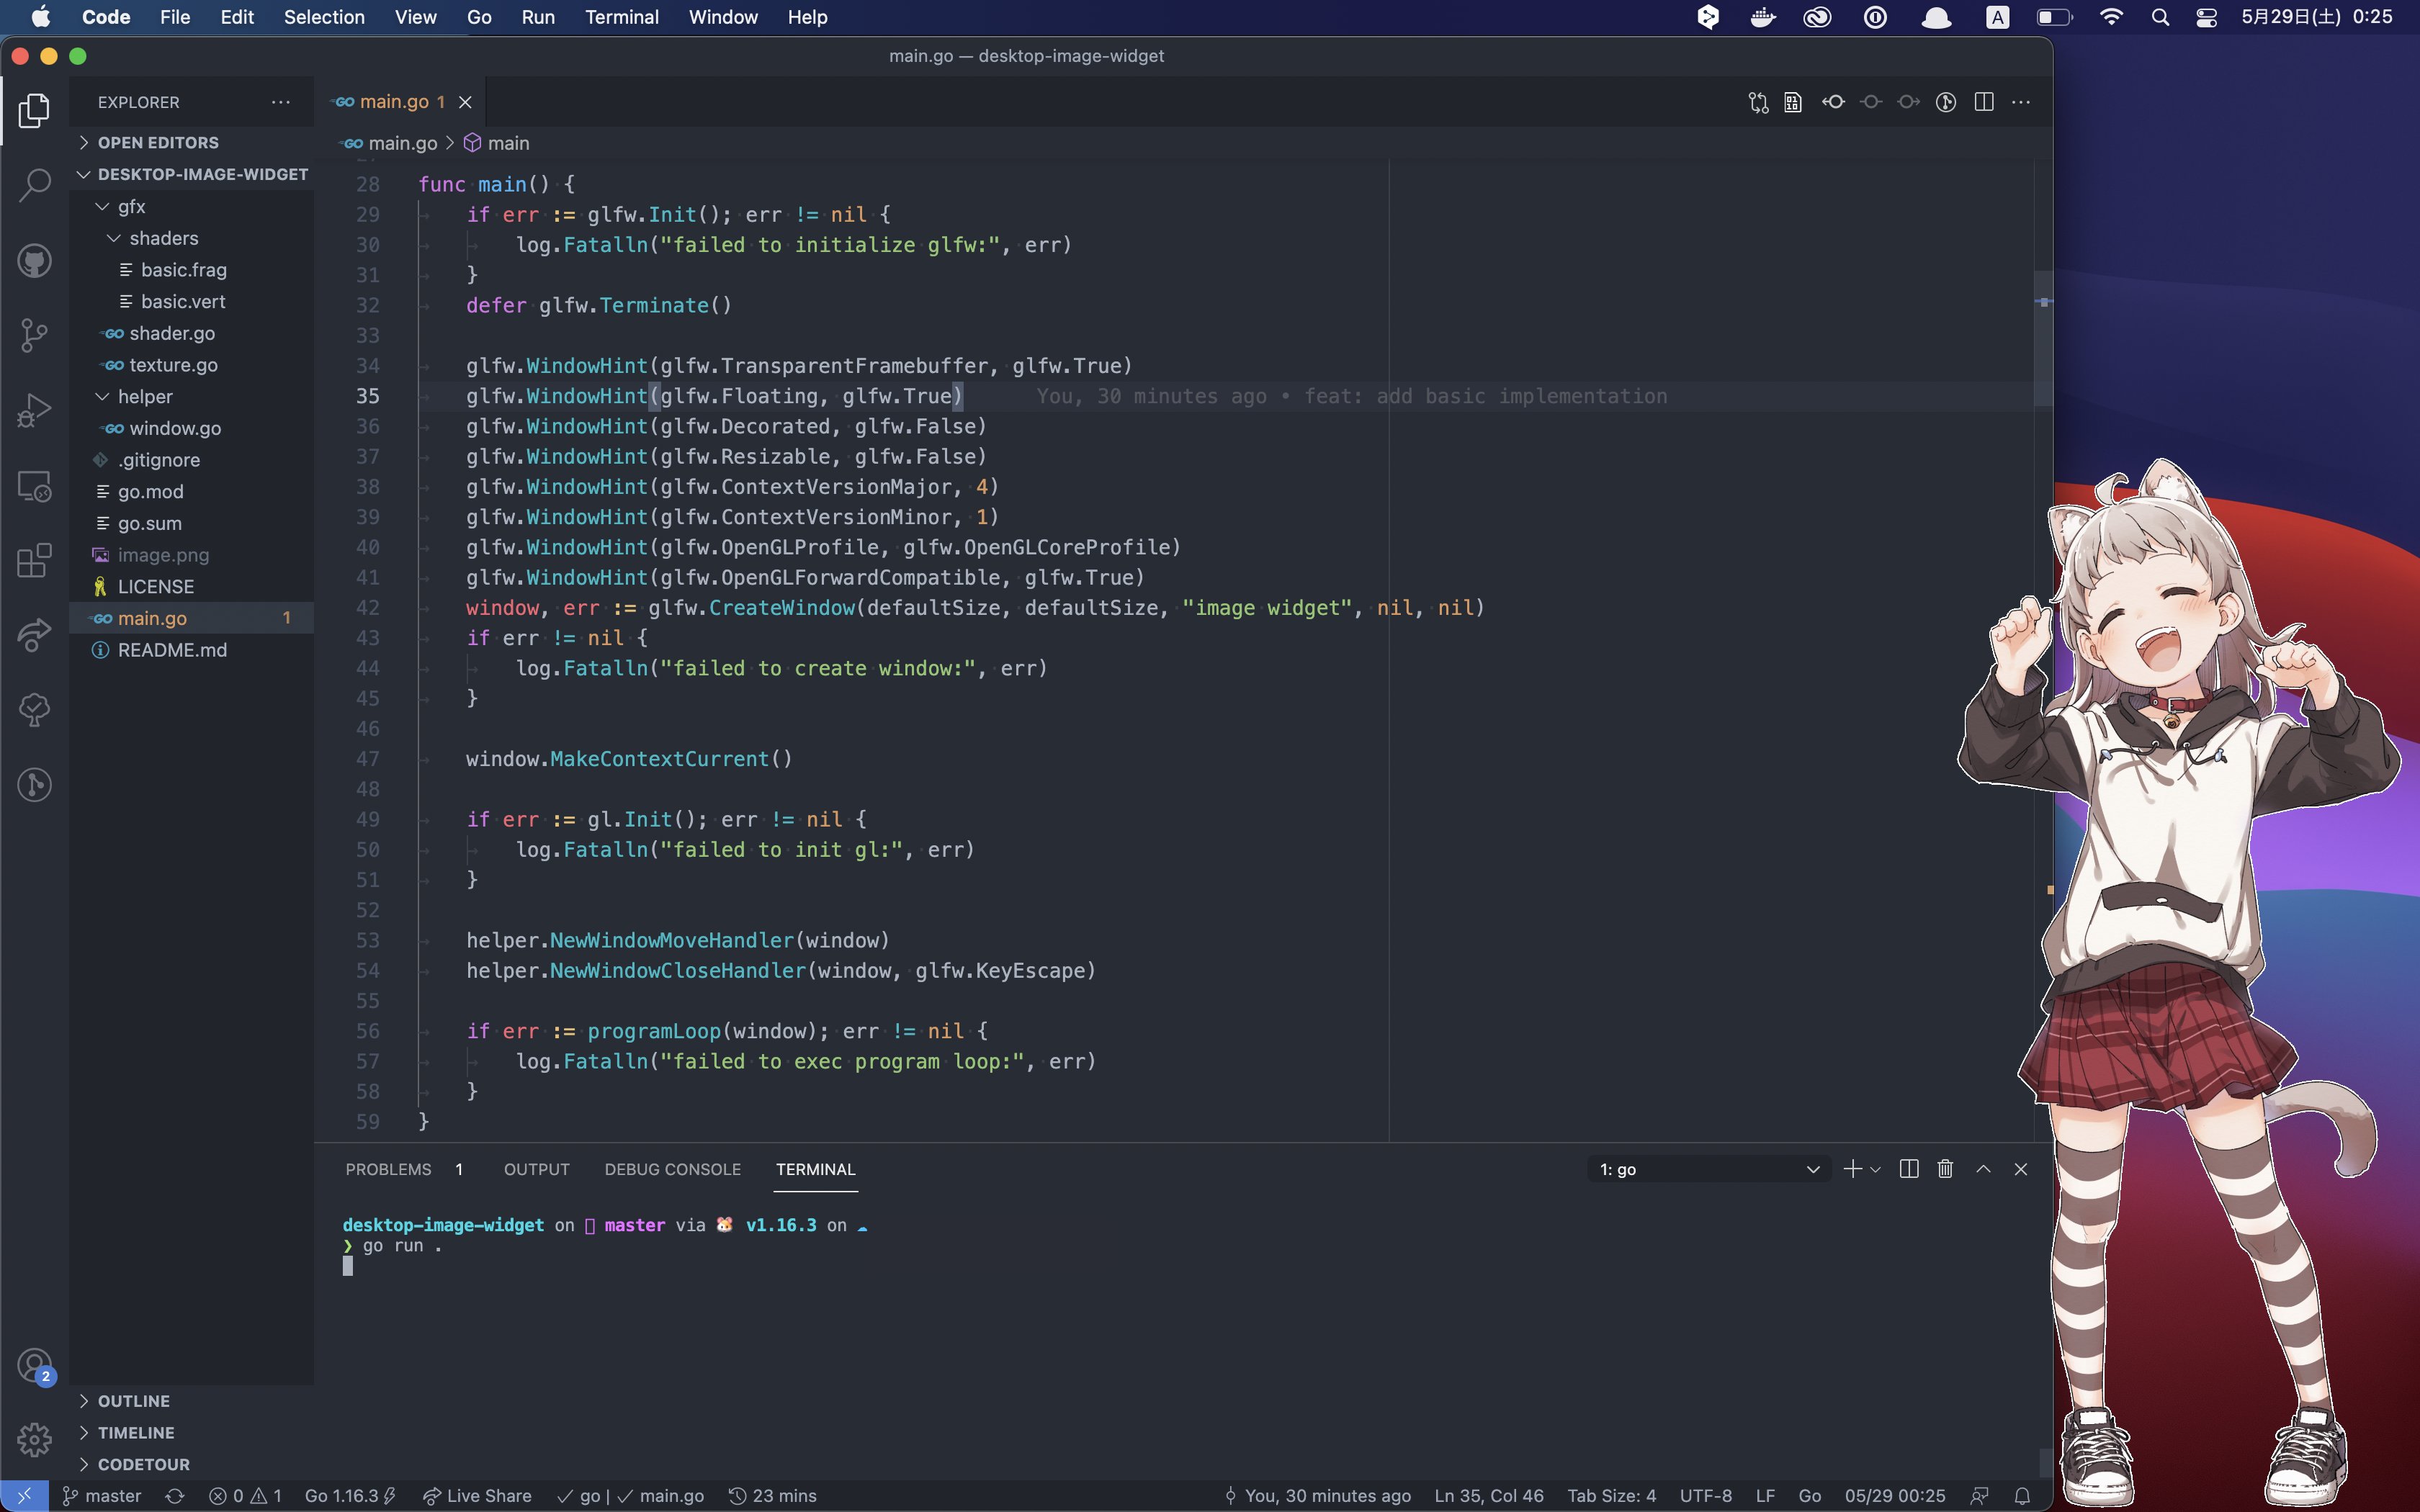Split the terminal pane
This screenshot has width=2420, height=1512.
1908,1169
